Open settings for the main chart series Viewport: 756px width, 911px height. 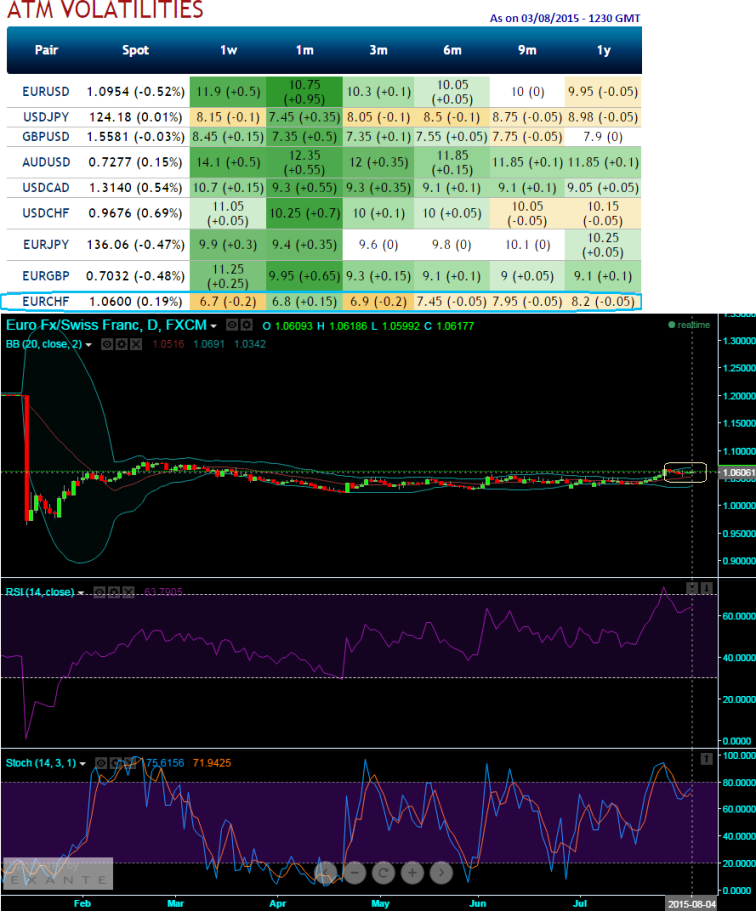[x=246, y=325]
